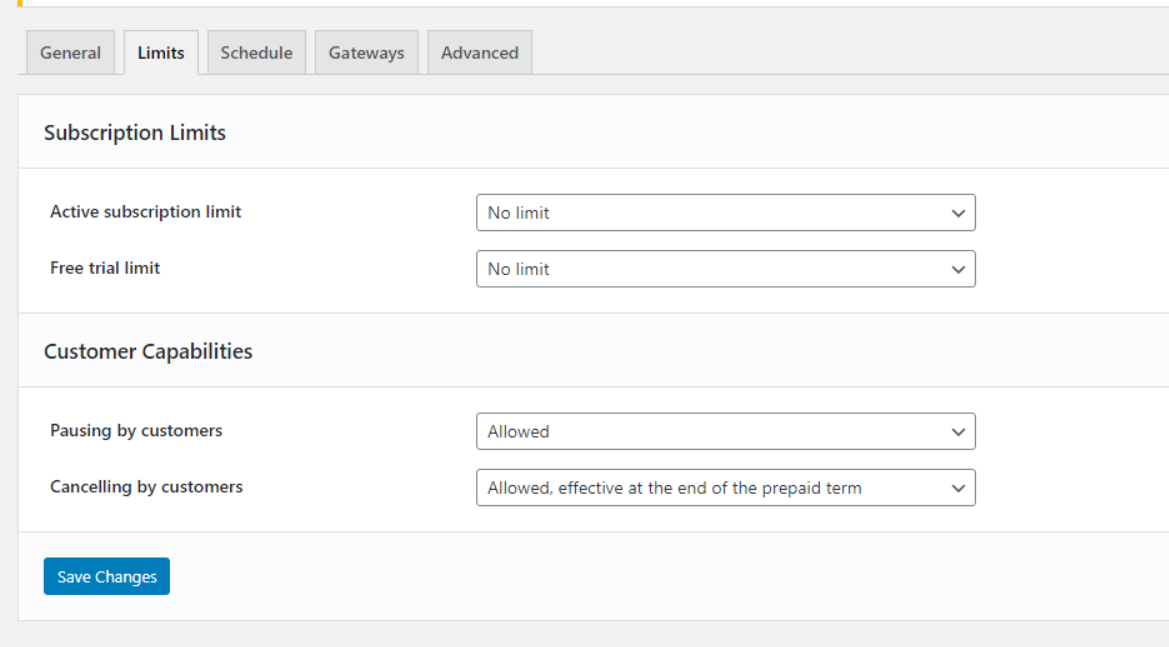Click chevron arrow on Active subscription limit select
1169x647 pixels.
click(958, 213)
